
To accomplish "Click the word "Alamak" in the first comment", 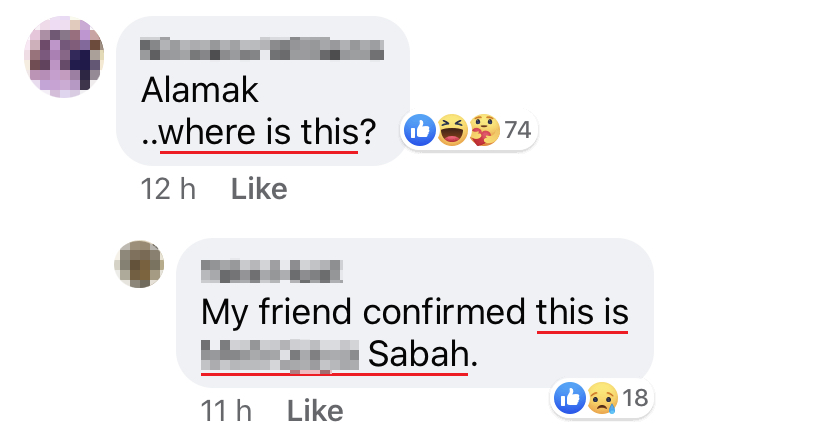I will 200,90.
